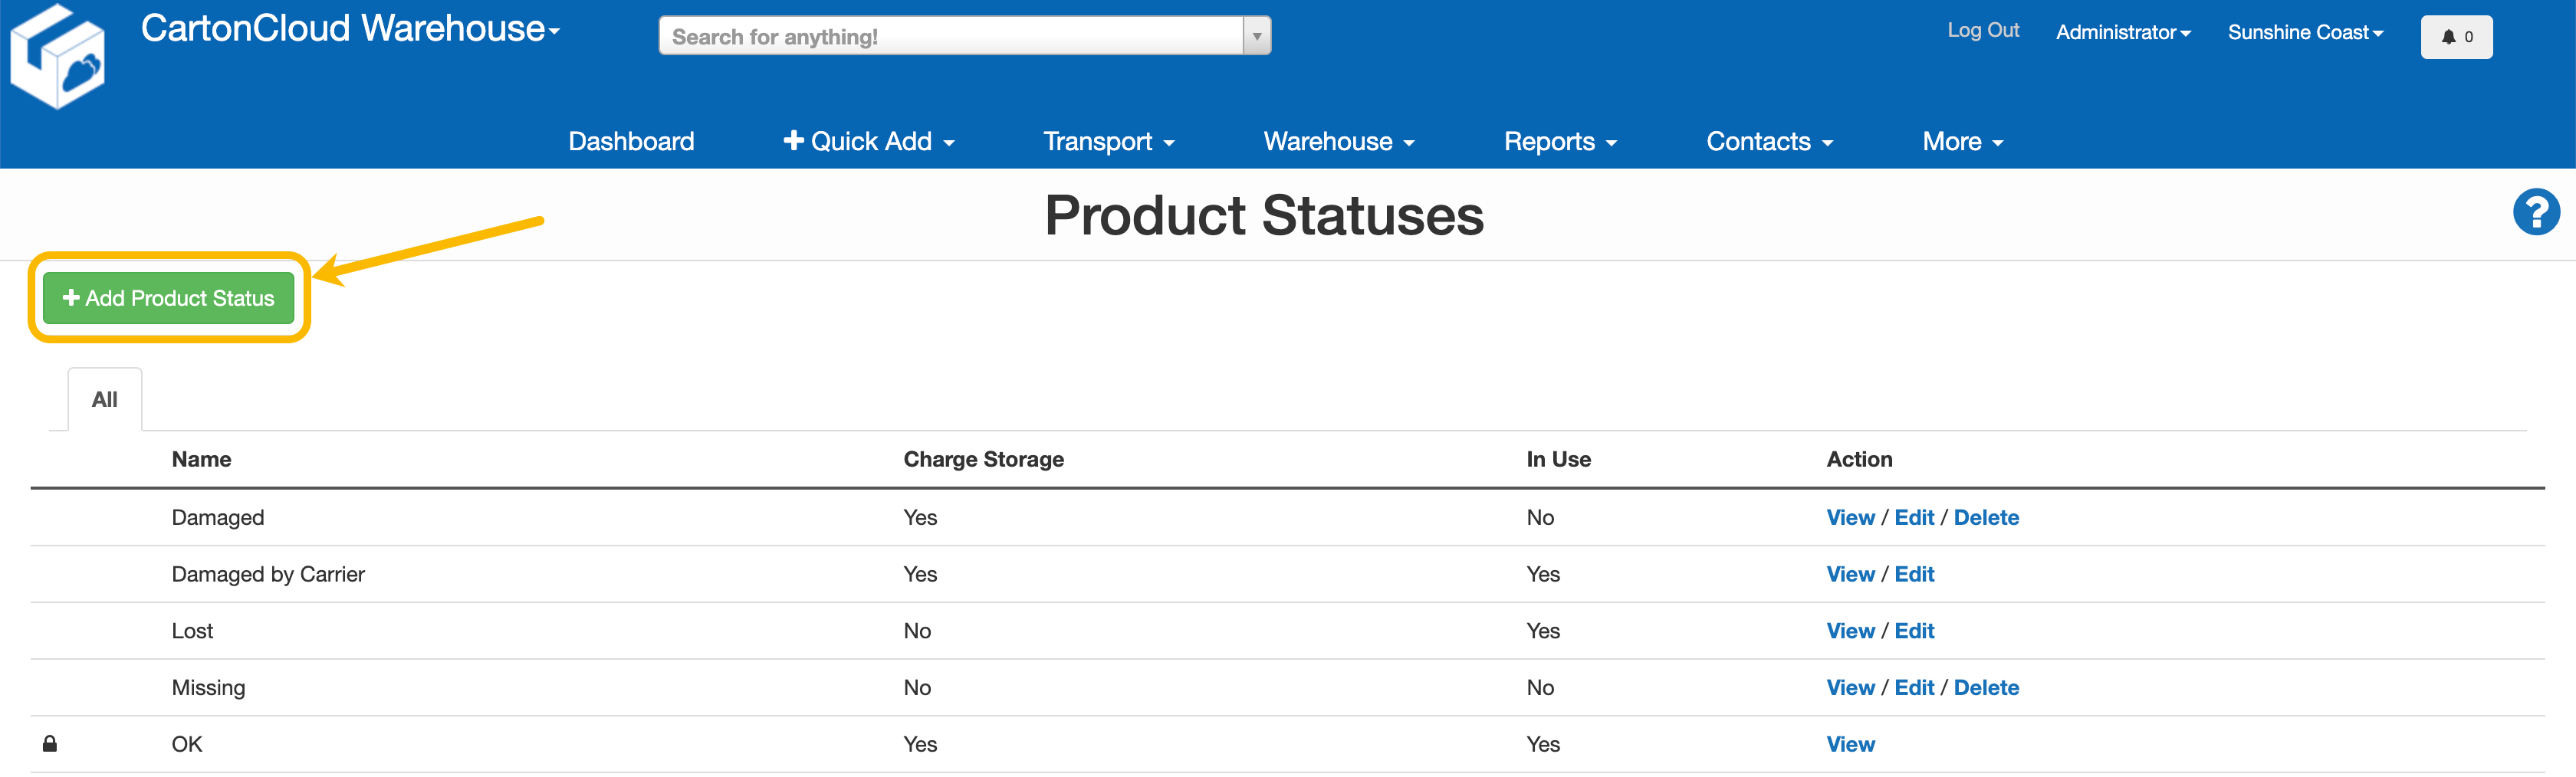This screenshot has height=777, width=2576.
Task: Click the search box dropdown arrow
Action: pos(1256,35)
